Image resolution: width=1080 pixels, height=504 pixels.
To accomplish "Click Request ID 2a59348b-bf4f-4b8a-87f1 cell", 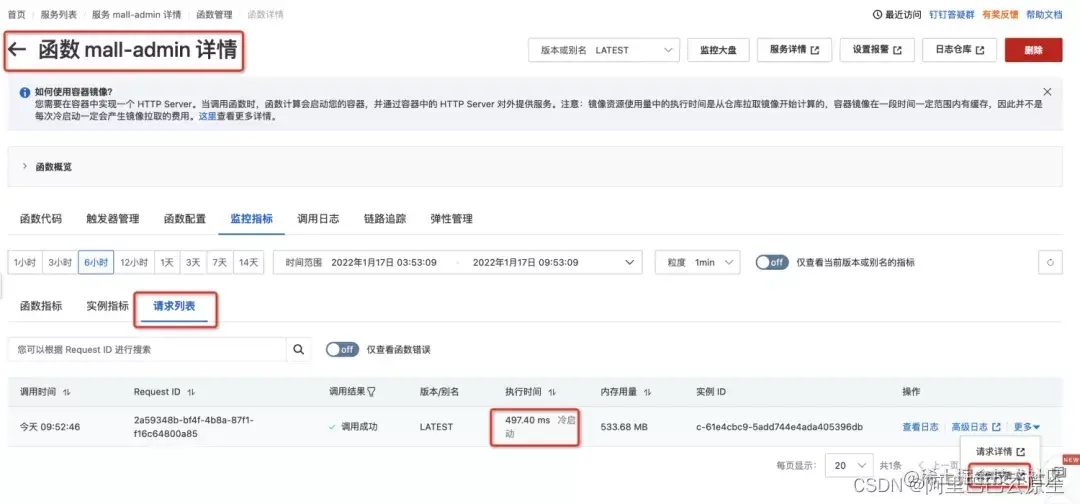I will (x=193, y=427).
